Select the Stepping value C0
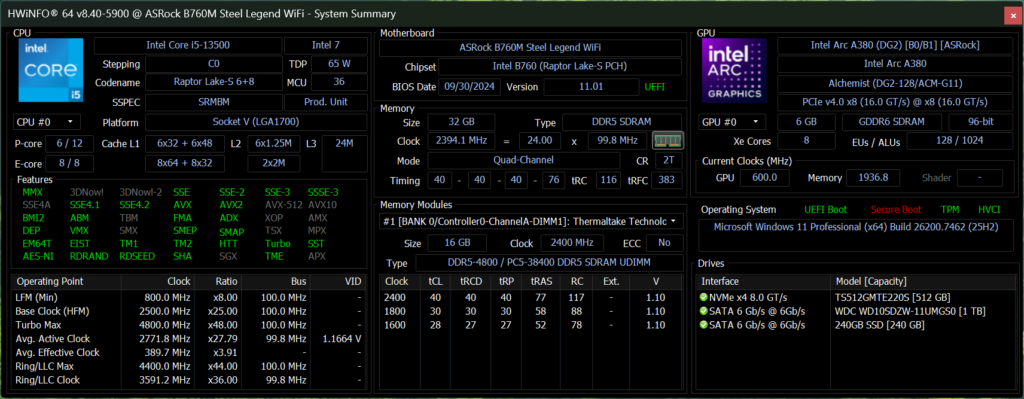Image resolution: width=1024 pixels, height=399 pixels. pos(214,65)
